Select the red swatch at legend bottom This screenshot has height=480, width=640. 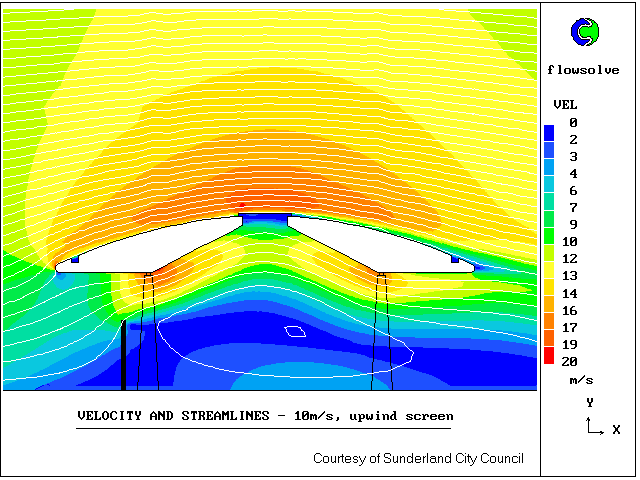(x=549, y=356)
